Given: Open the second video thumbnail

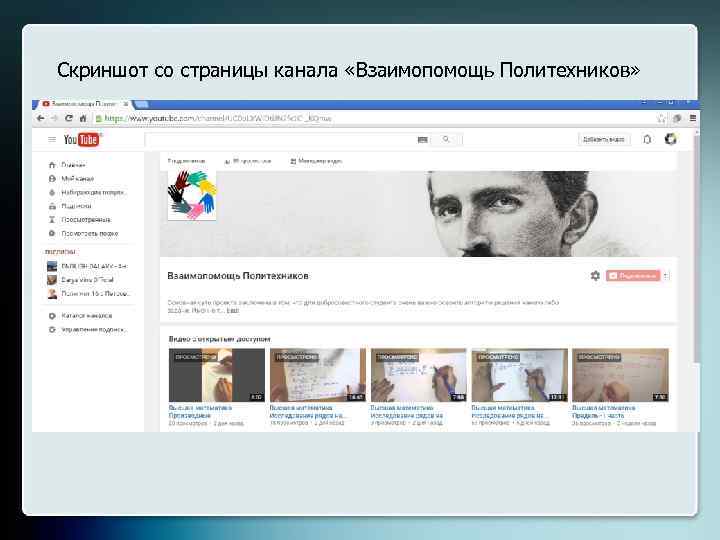Looking at the screenshot, I should 318,375.
